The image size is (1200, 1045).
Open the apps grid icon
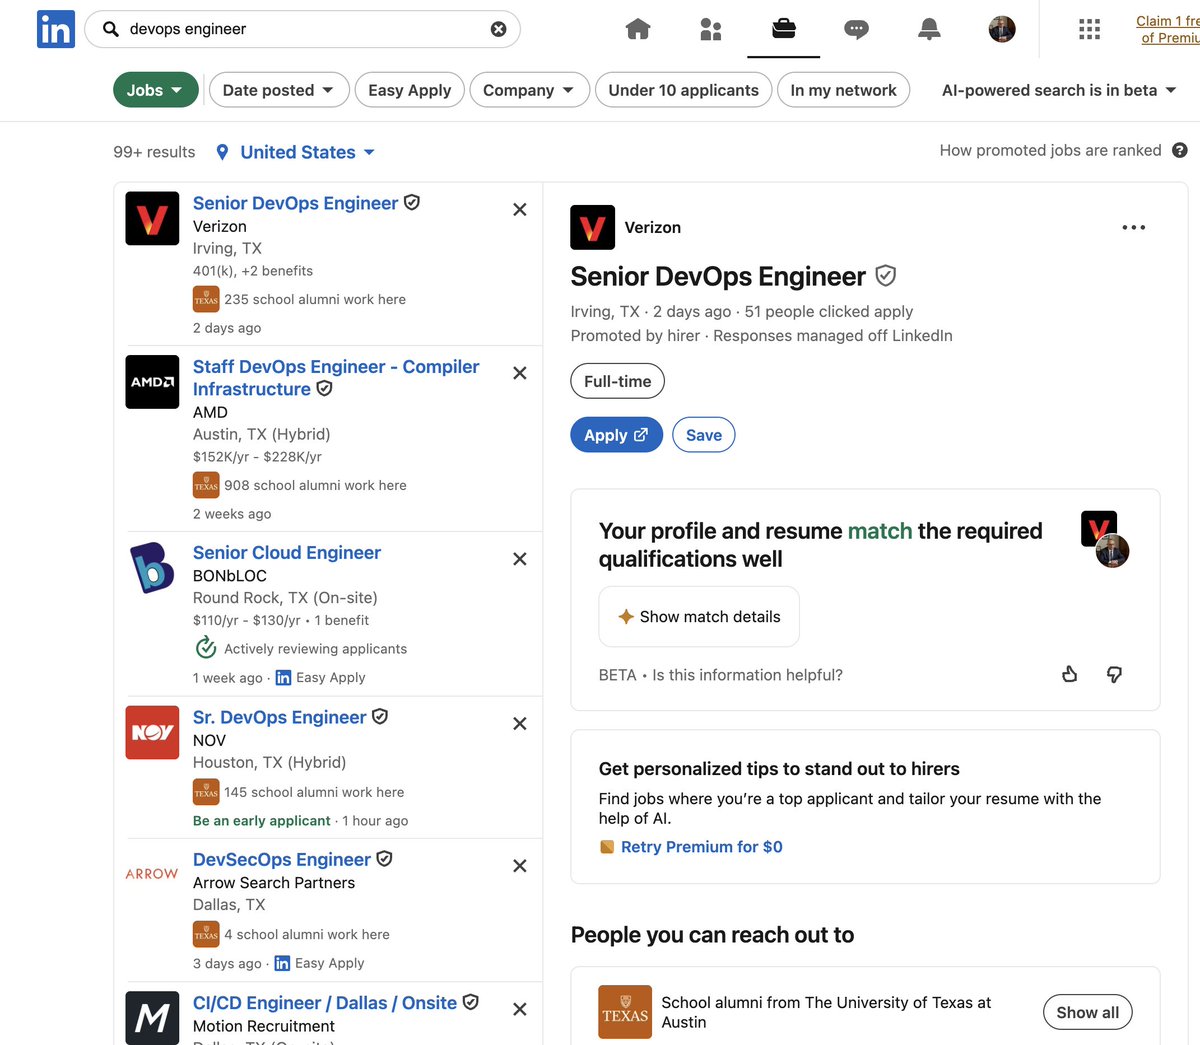tap(1090, 29)
